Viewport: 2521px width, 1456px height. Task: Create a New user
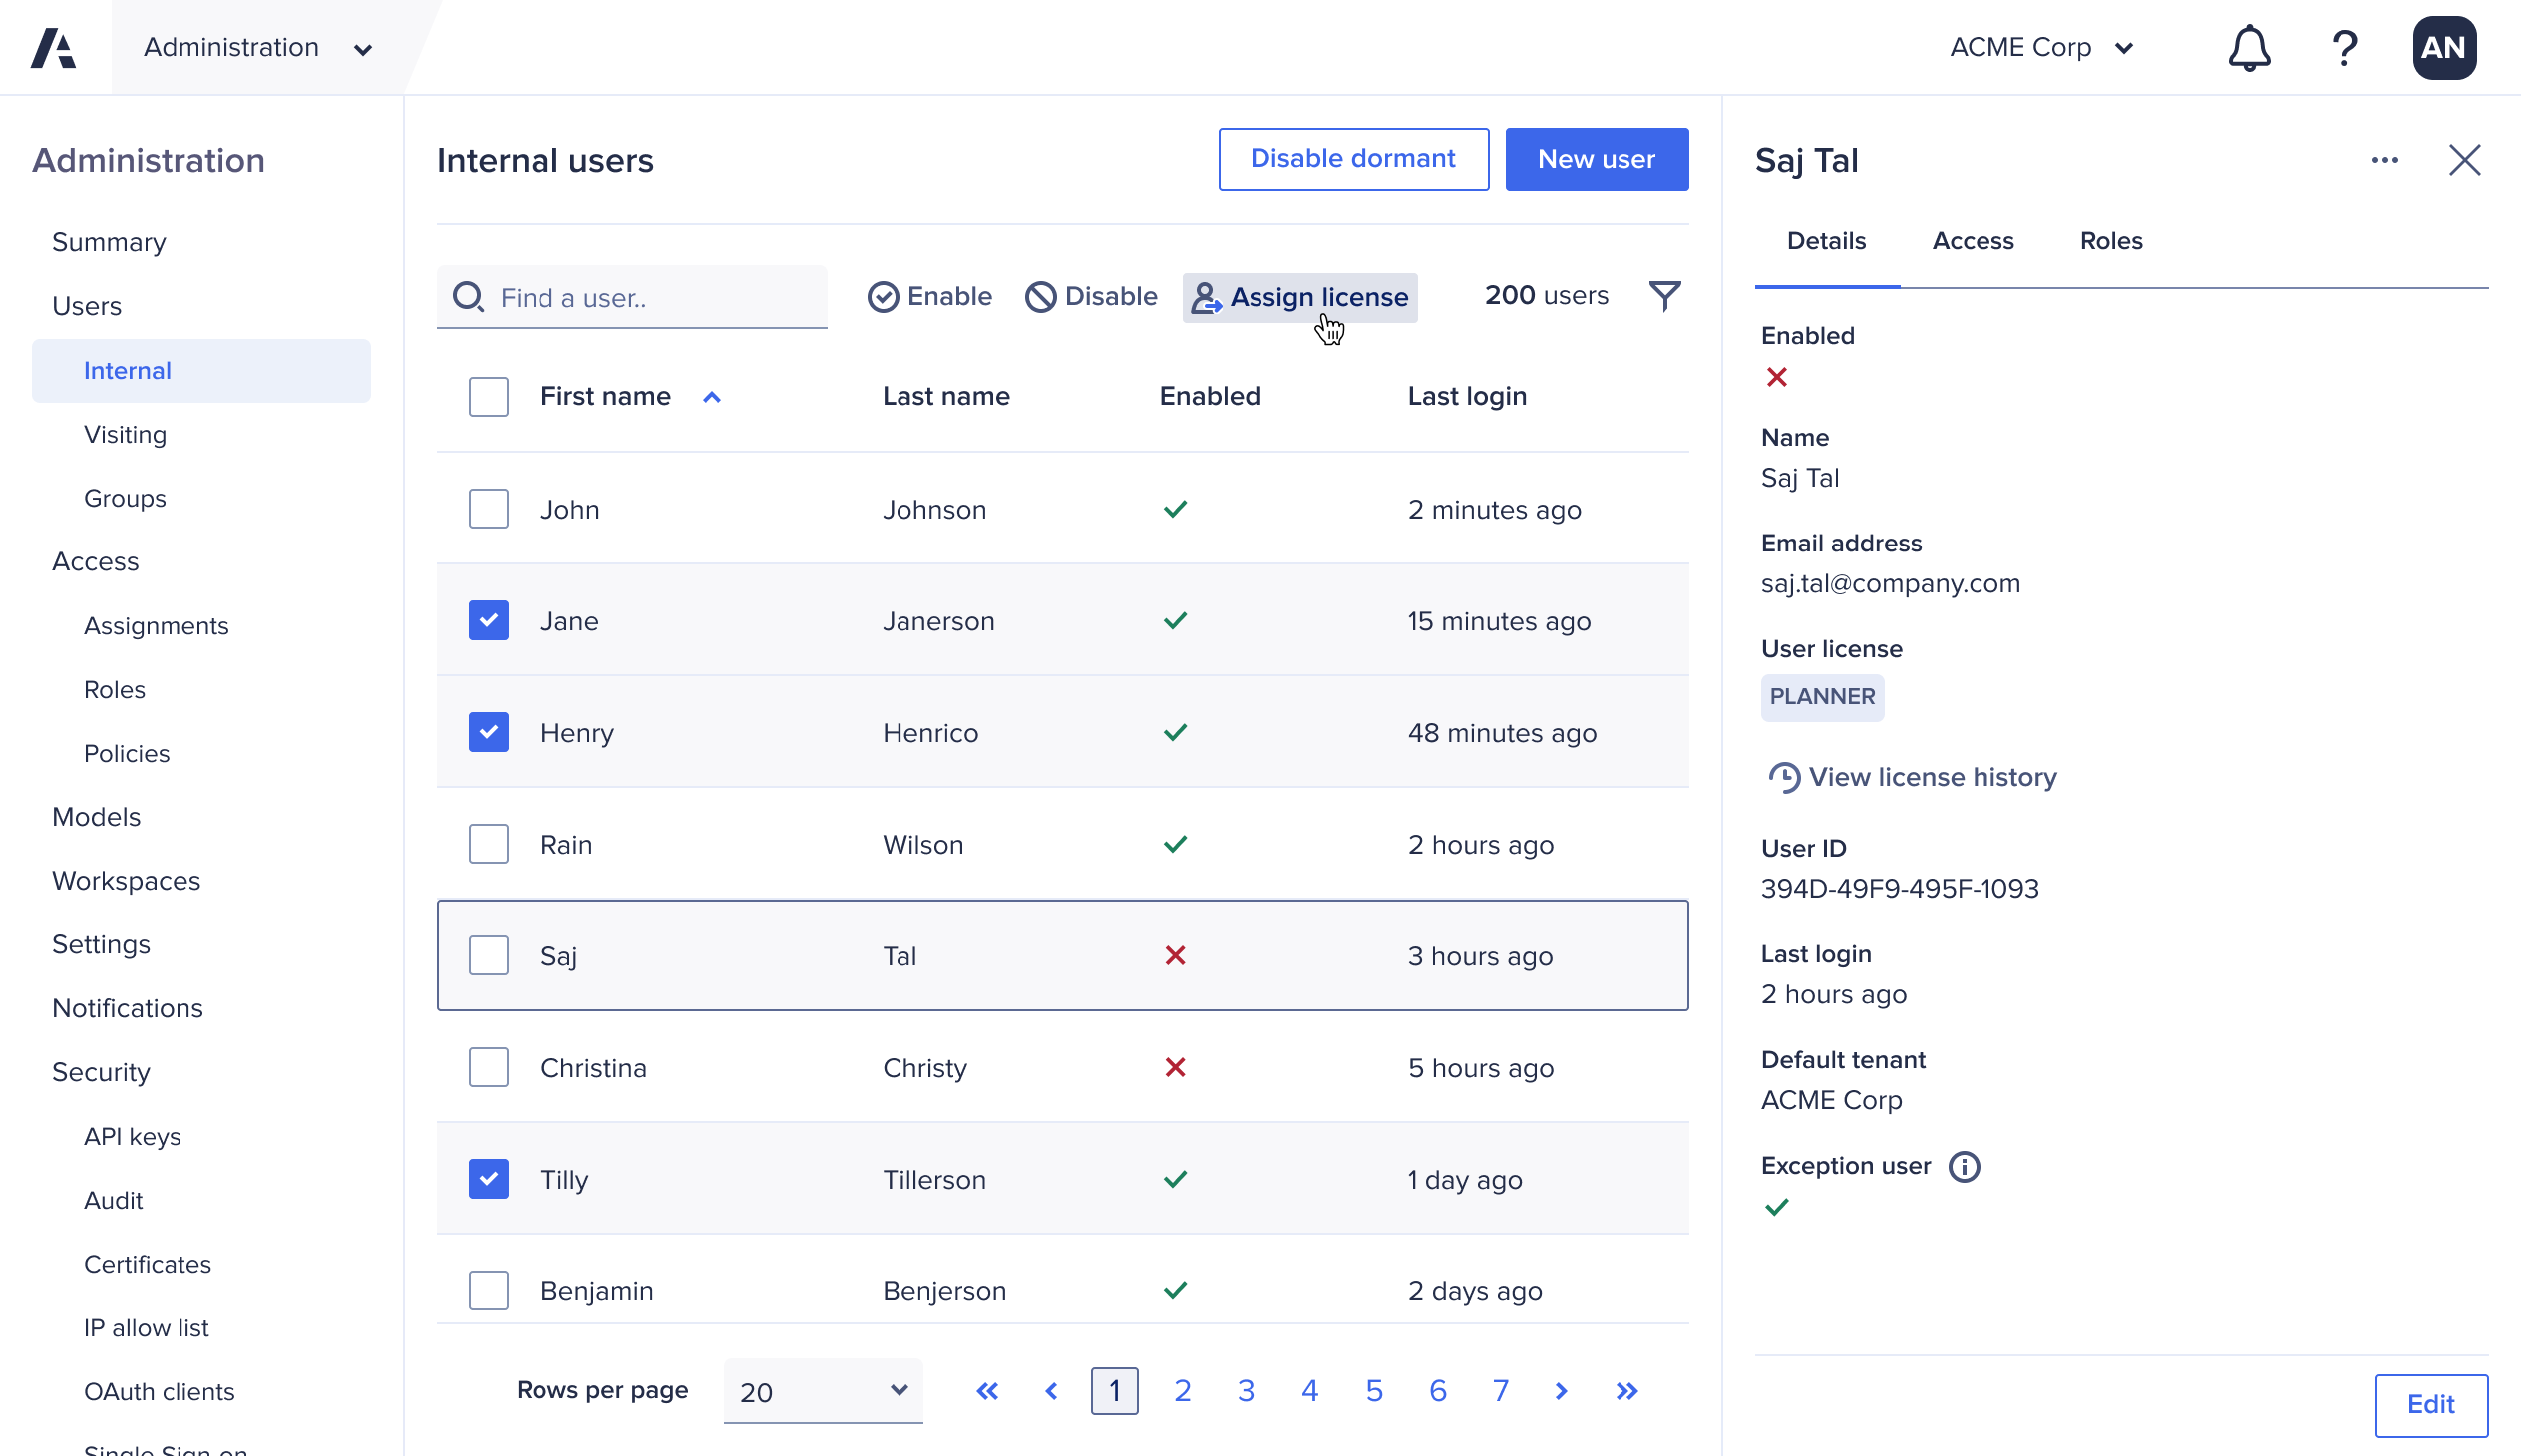1596,159
